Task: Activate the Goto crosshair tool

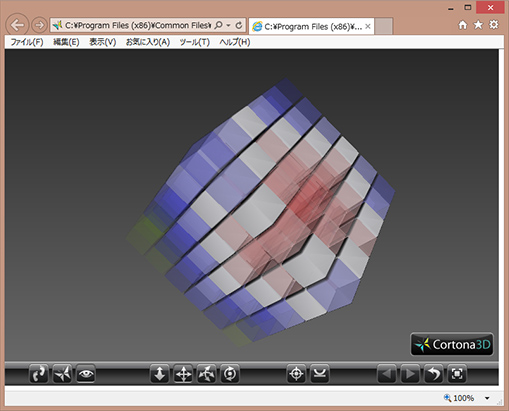Action: (x=296, y=374)
